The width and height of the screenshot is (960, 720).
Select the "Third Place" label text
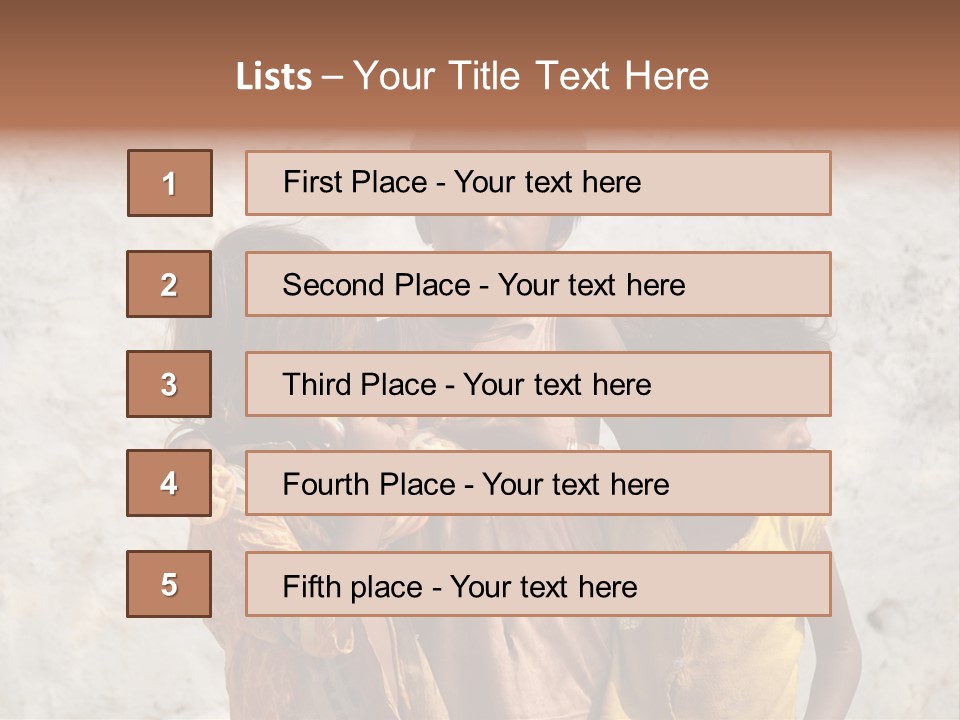point(359,385)
